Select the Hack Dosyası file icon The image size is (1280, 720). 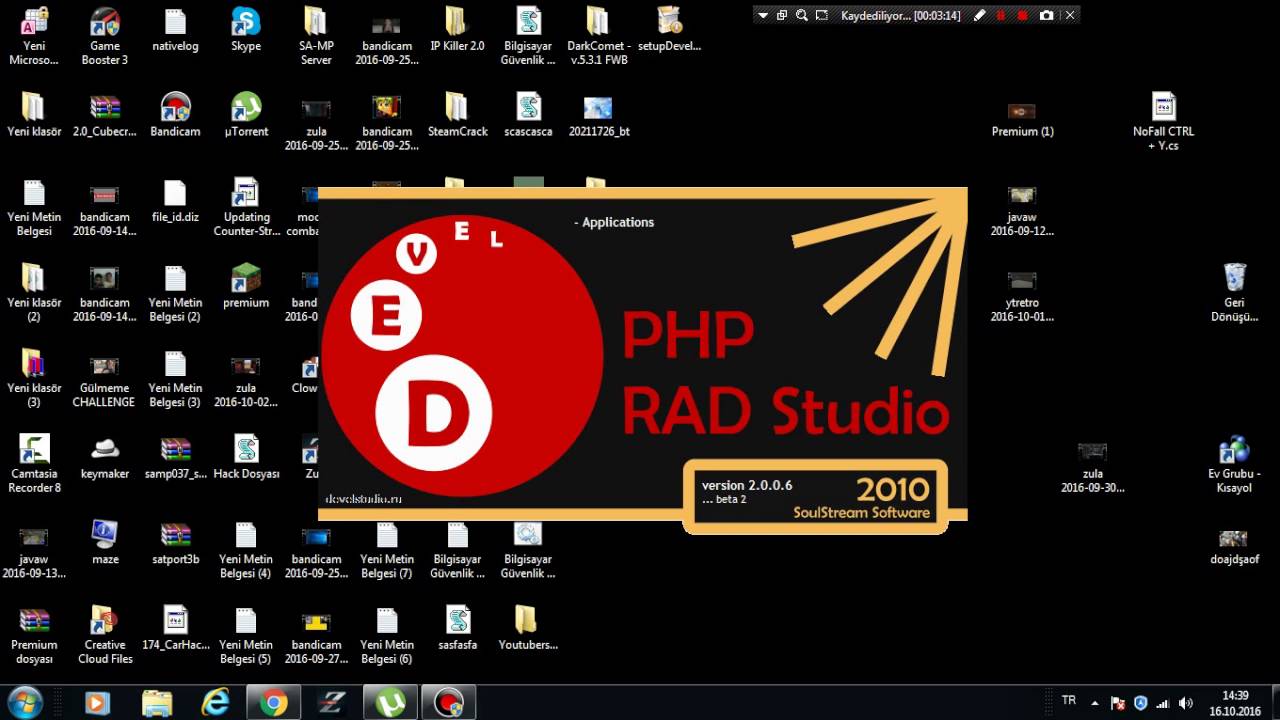click(x=246, y=458)
